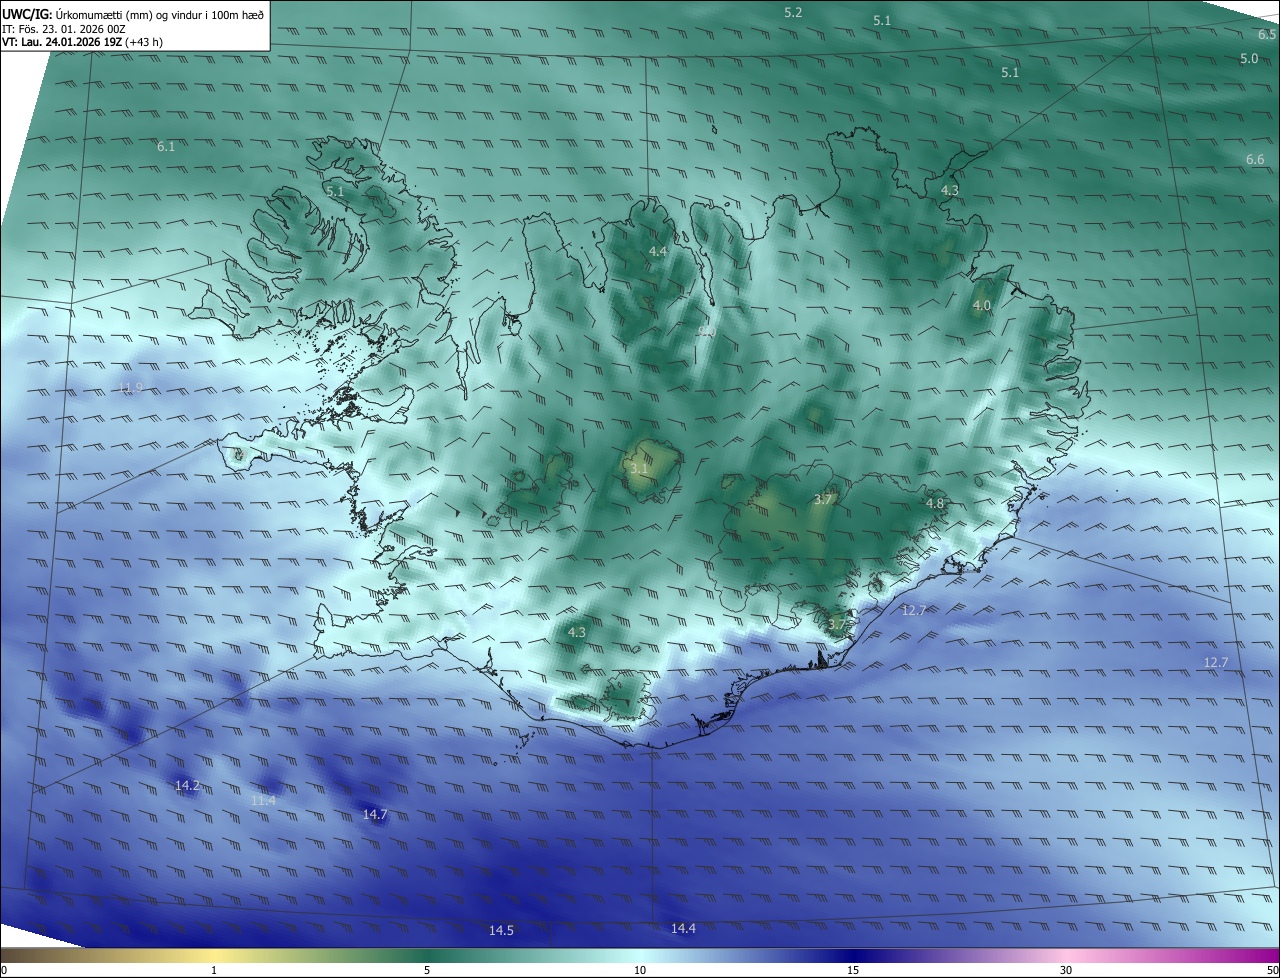Click the 4.4 value label
Viewport: 1280px width, 978px height.
658,252
